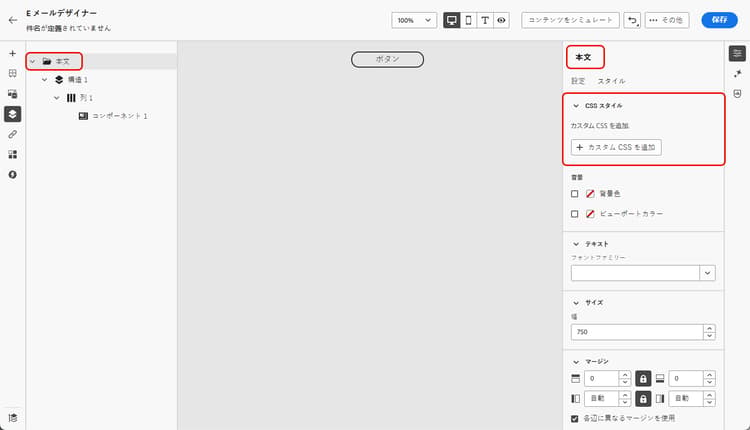
Task: Open the フォントファミリー dropdown arrow
Action: pos(707,273)
